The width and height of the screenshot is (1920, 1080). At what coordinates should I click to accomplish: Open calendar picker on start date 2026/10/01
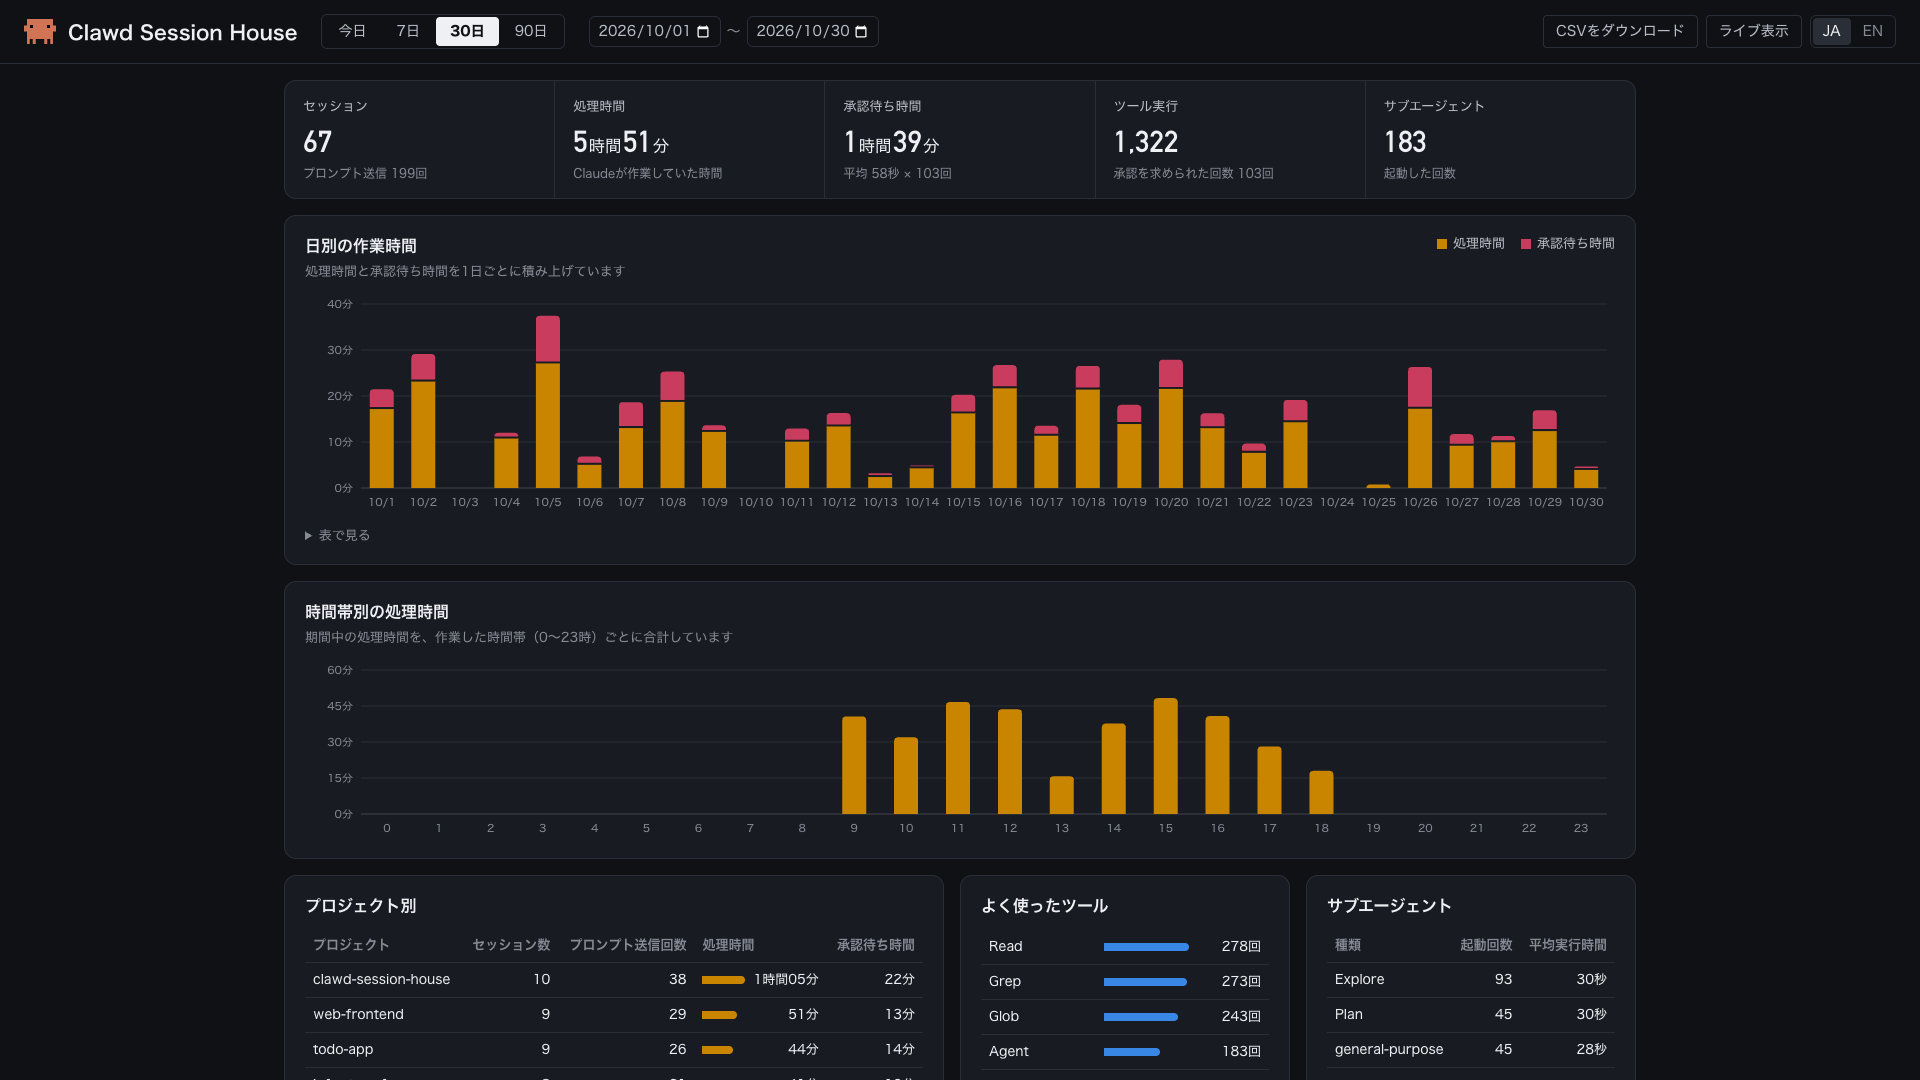(x=703, y=32)
